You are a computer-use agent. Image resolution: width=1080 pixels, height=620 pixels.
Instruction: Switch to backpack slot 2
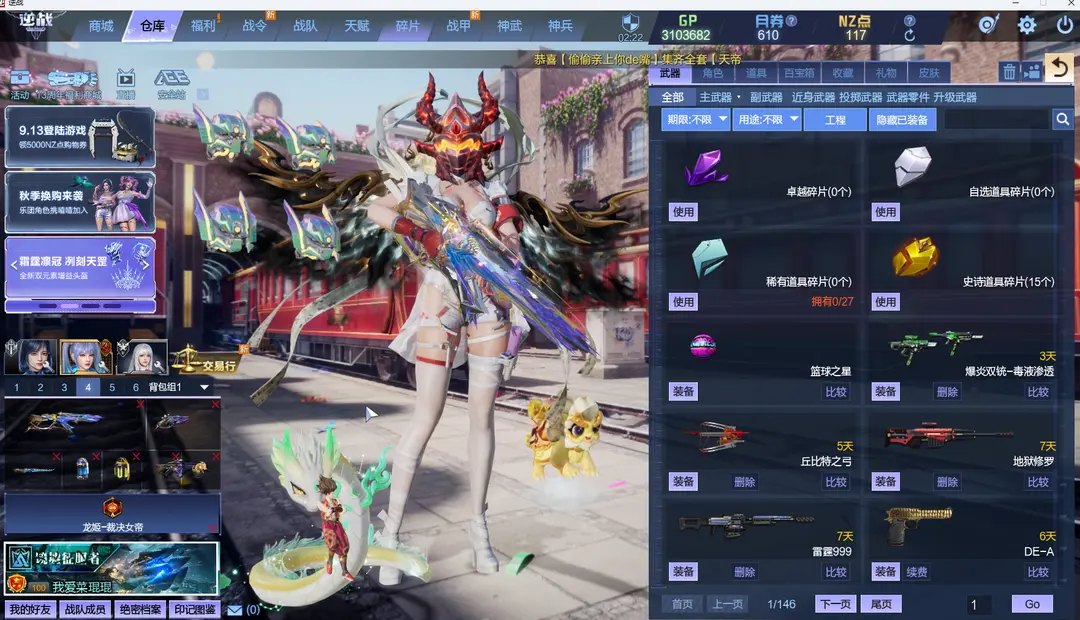coord(41,387)
